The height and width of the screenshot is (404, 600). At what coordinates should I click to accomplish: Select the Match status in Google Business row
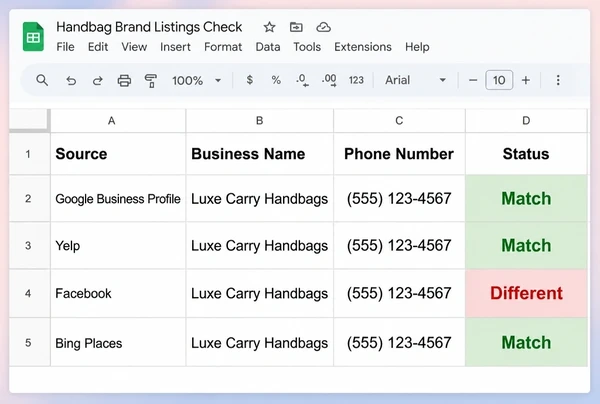click(x=526, y=199)
